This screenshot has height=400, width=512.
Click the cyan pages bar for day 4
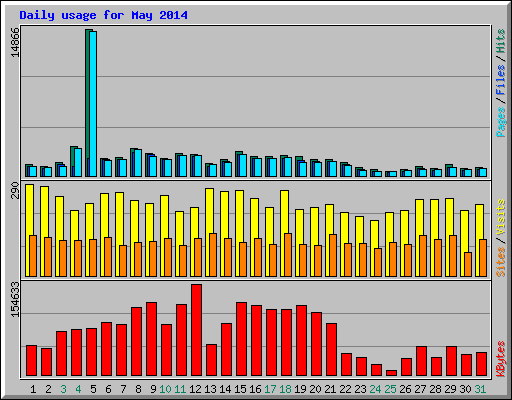tap(78, 162)
